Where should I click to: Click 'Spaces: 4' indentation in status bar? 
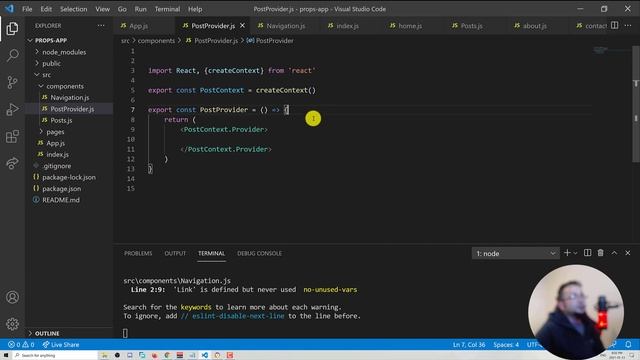pos(506,344)
